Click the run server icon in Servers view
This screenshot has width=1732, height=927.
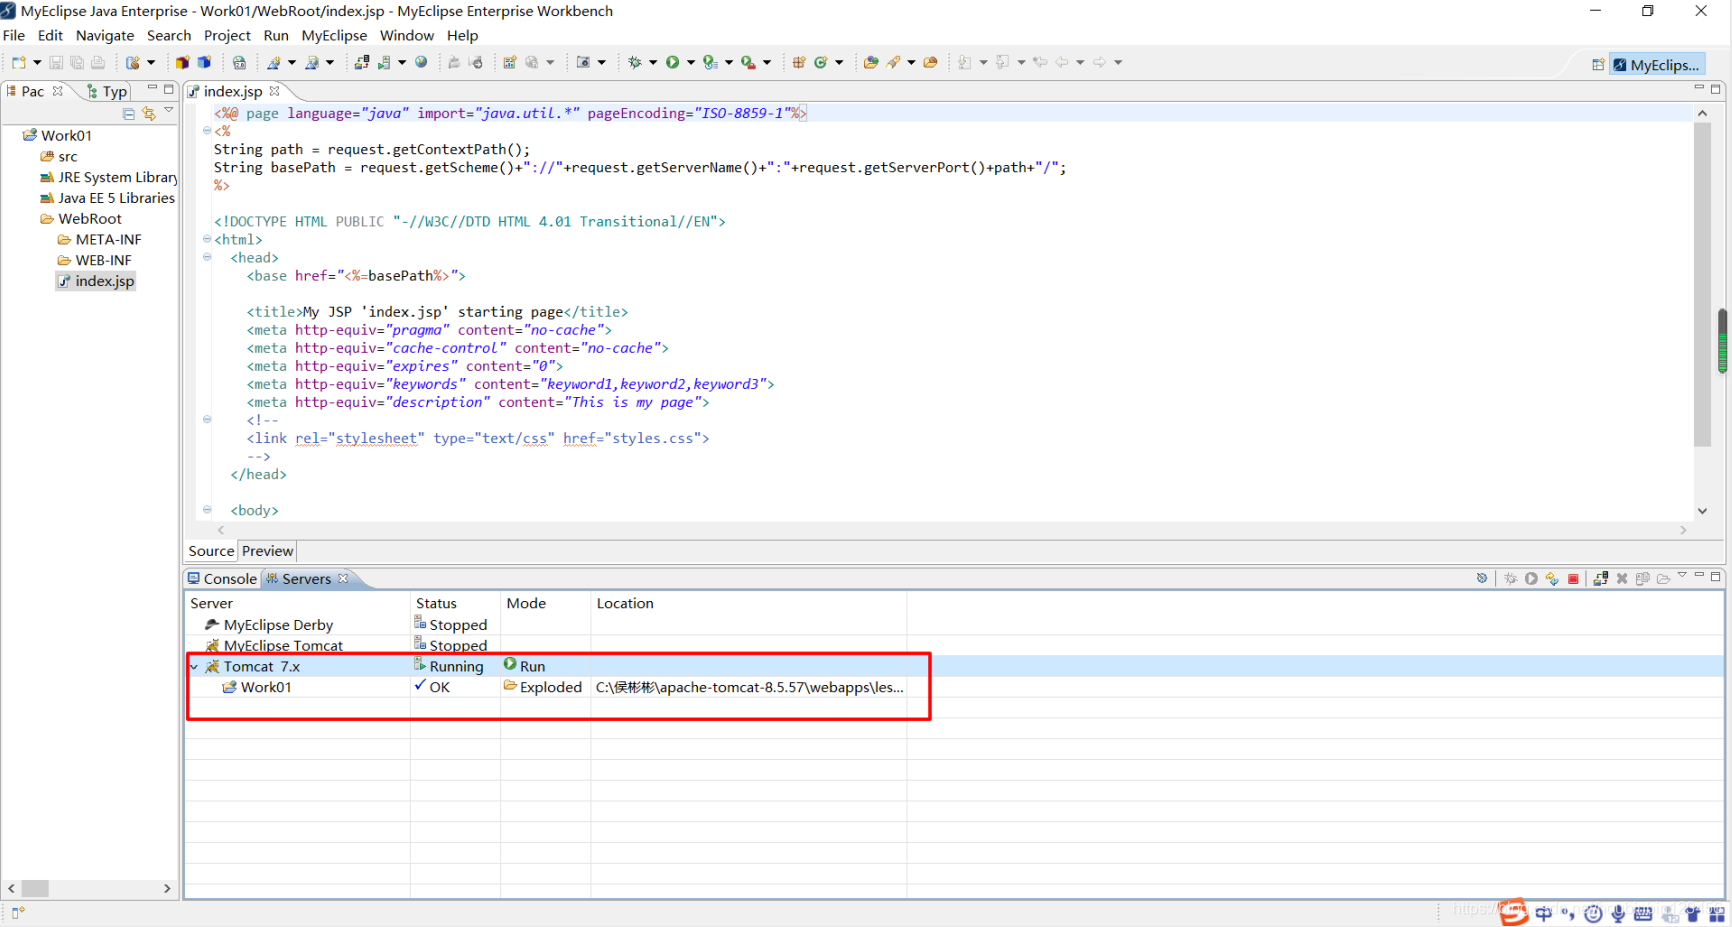click(x=1531, y=579)
